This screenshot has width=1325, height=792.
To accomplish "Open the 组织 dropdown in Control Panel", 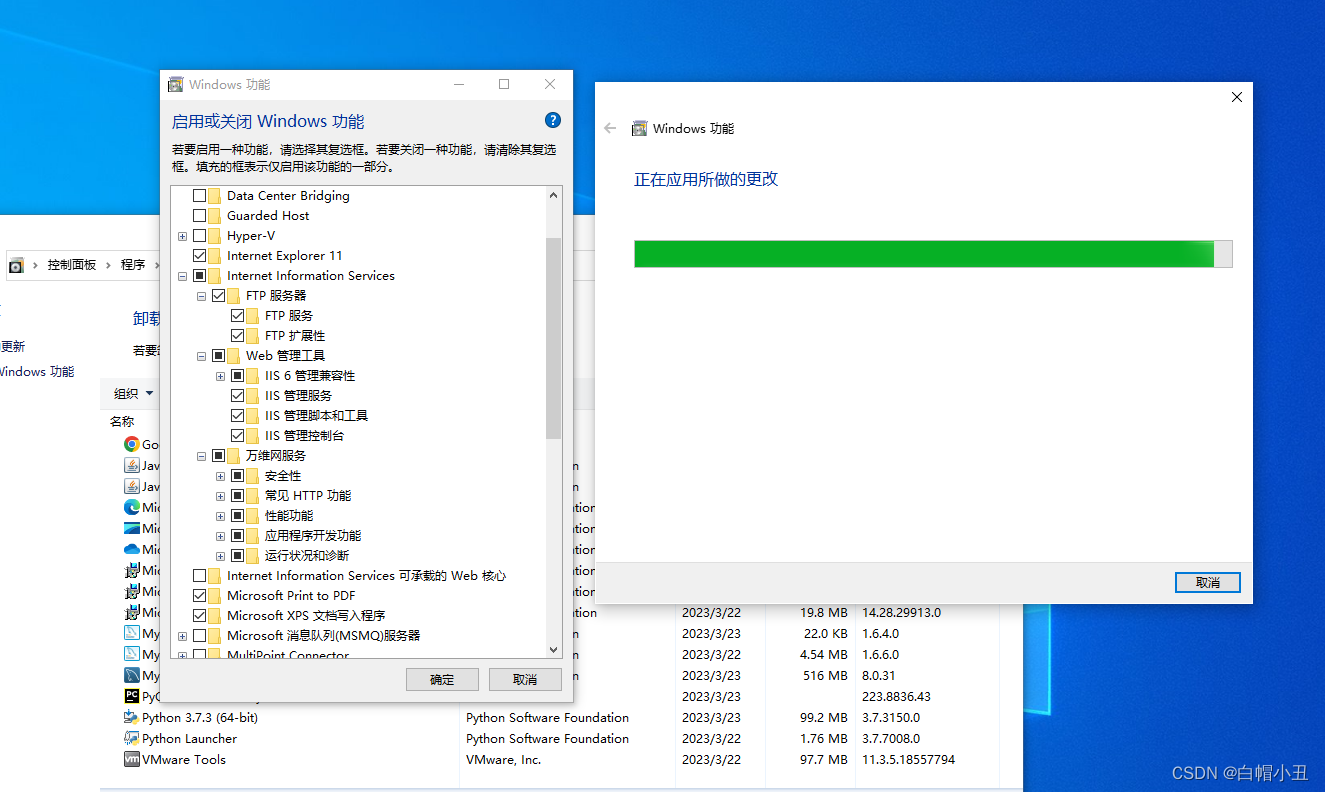I will [133, 394].
